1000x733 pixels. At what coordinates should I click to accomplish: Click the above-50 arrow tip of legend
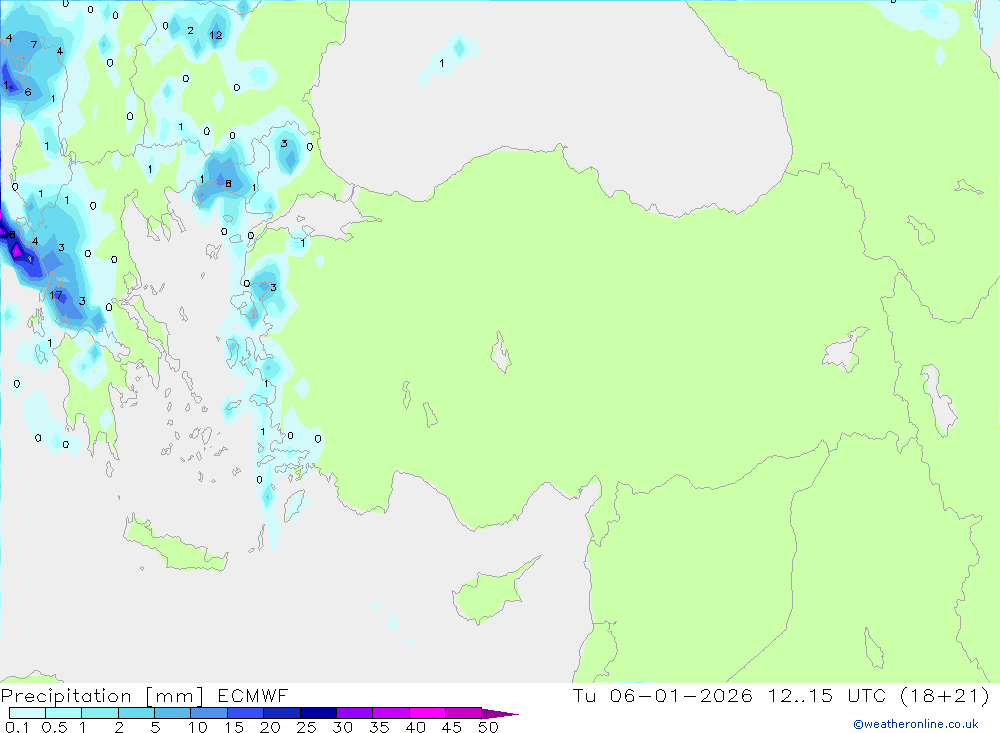point(500,713)
